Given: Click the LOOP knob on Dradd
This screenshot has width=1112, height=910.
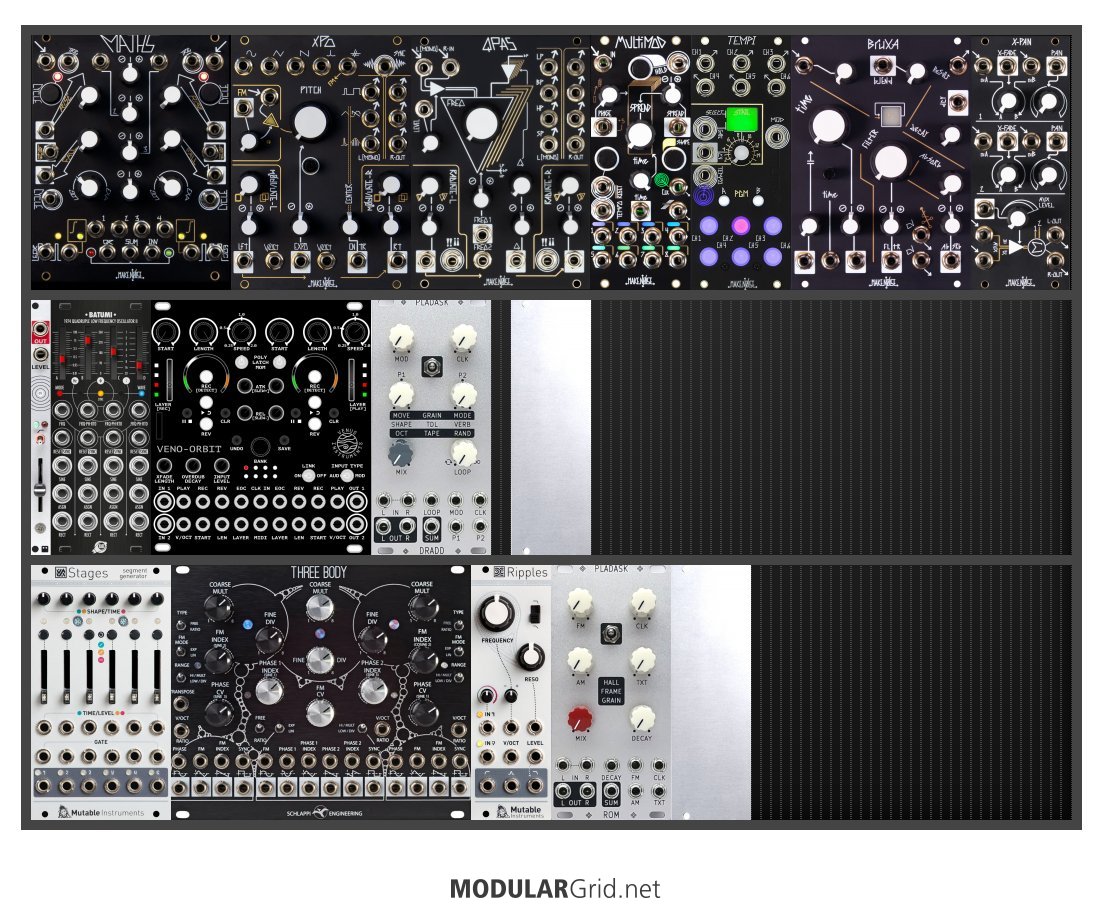Looking at the screenshot, I should [463, 453].
